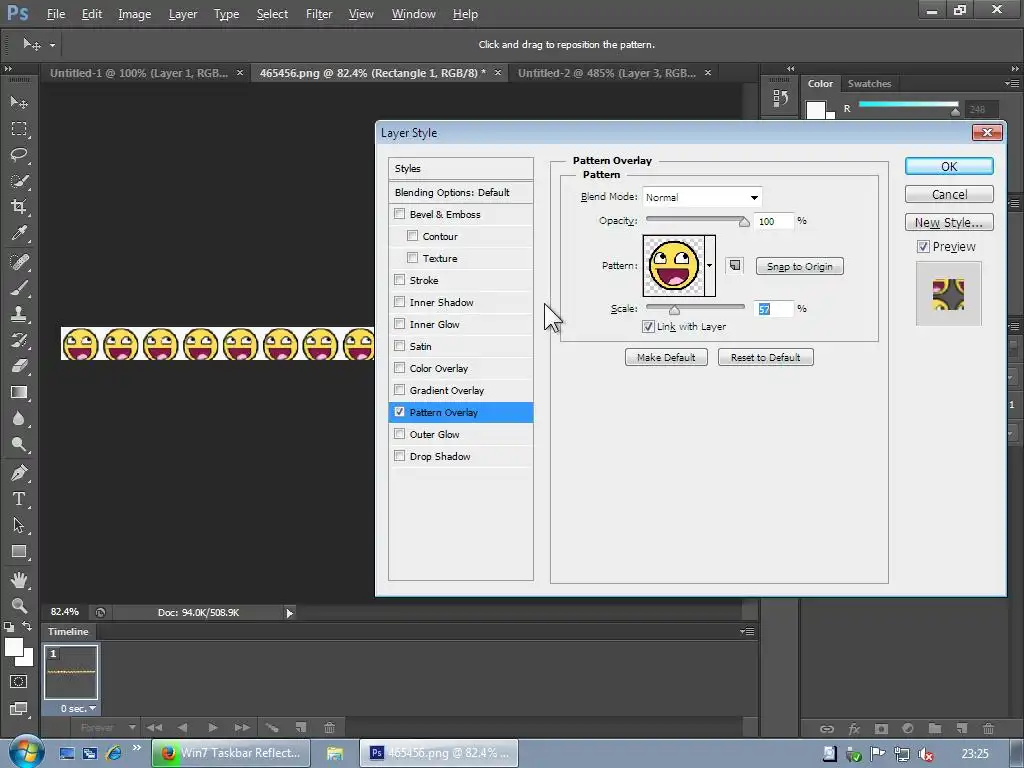Toggle Quick Mask mode icon

click(x=18, y=682)
